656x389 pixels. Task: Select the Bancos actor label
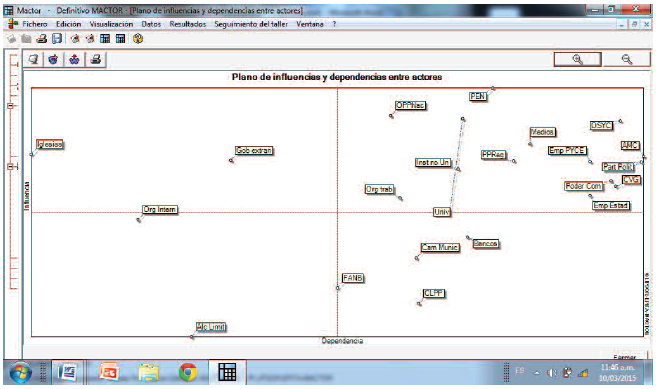pos(485,243)
